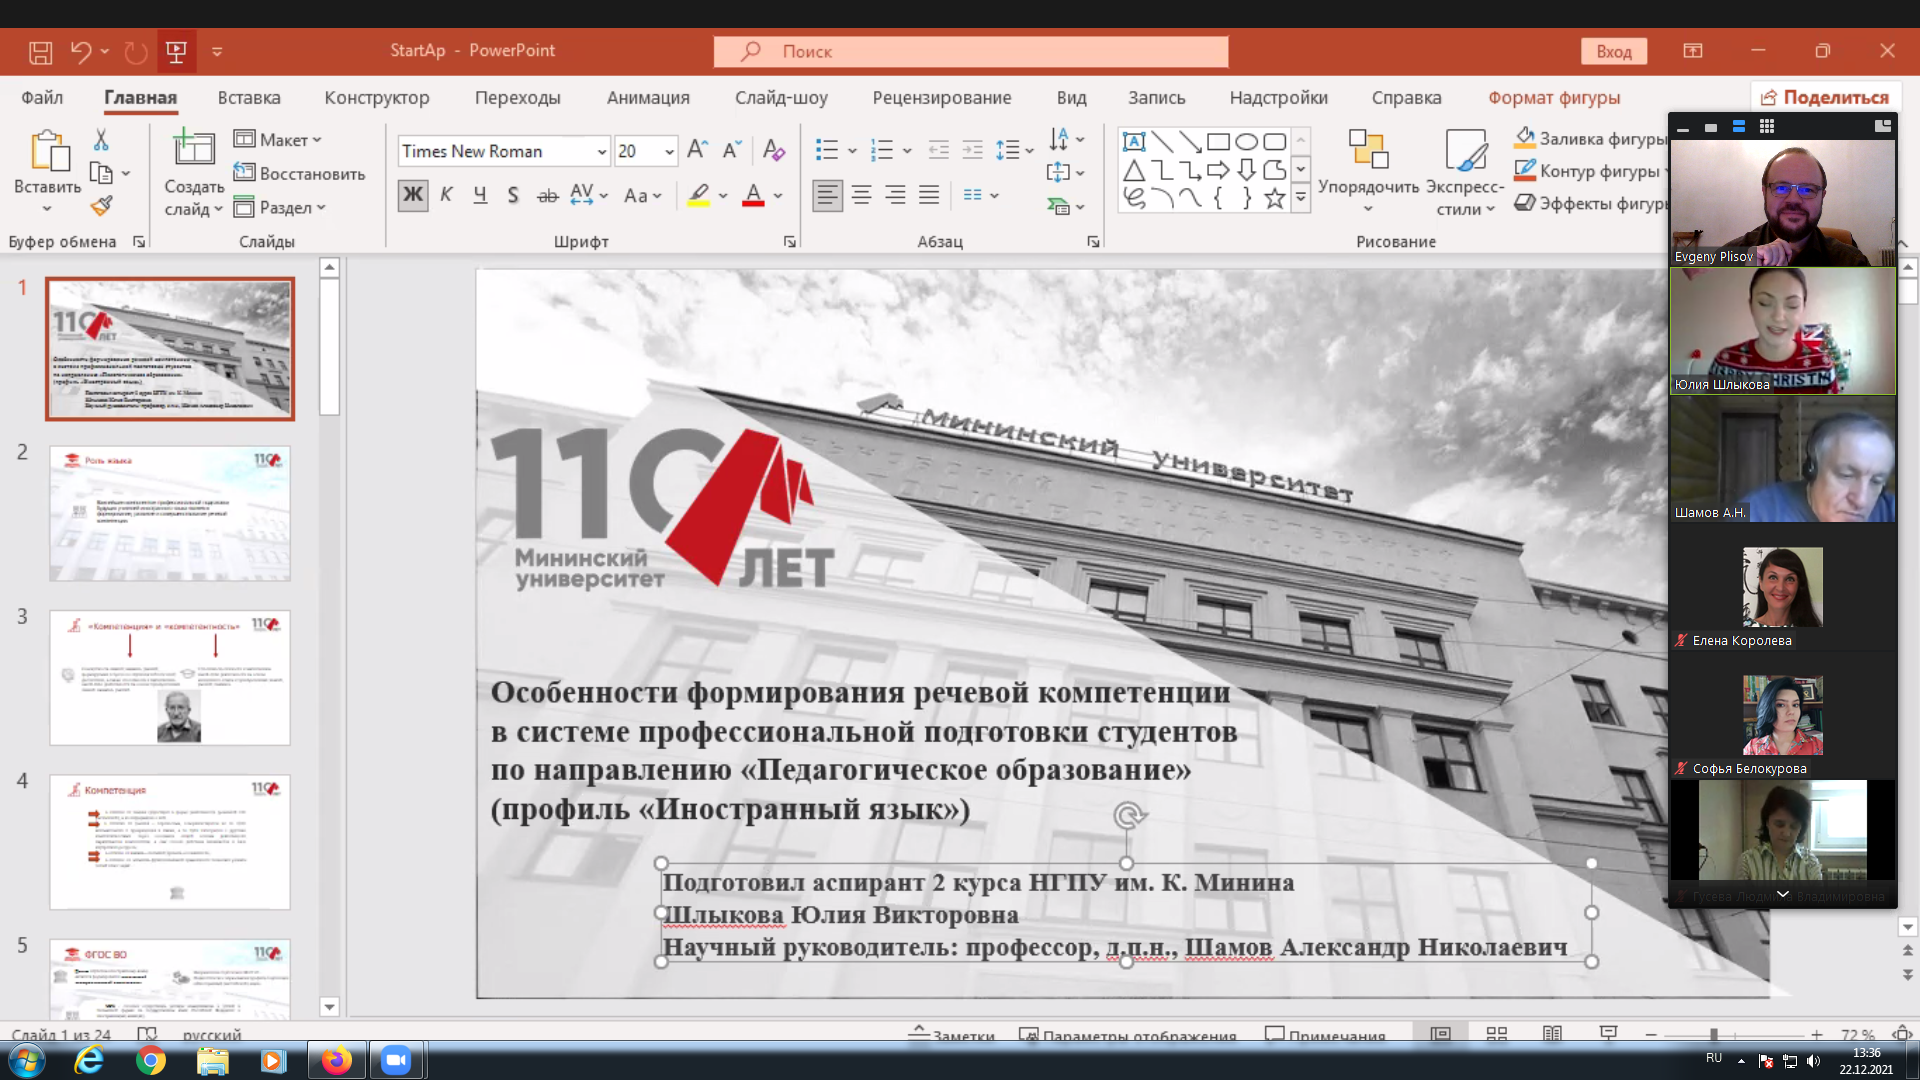
Task: Toggle underline formatting
Action: 480,195
